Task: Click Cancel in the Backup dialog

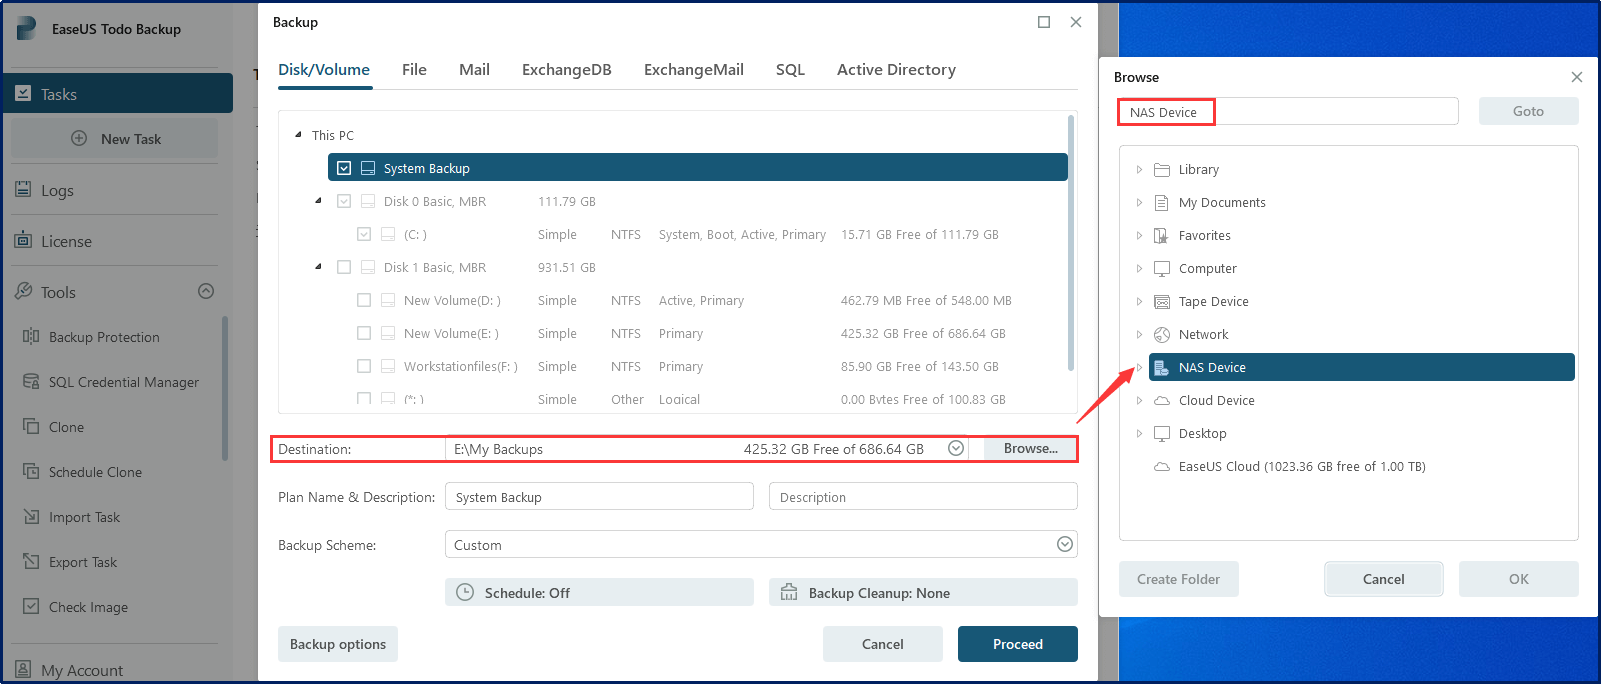Action: click(882, 644)
